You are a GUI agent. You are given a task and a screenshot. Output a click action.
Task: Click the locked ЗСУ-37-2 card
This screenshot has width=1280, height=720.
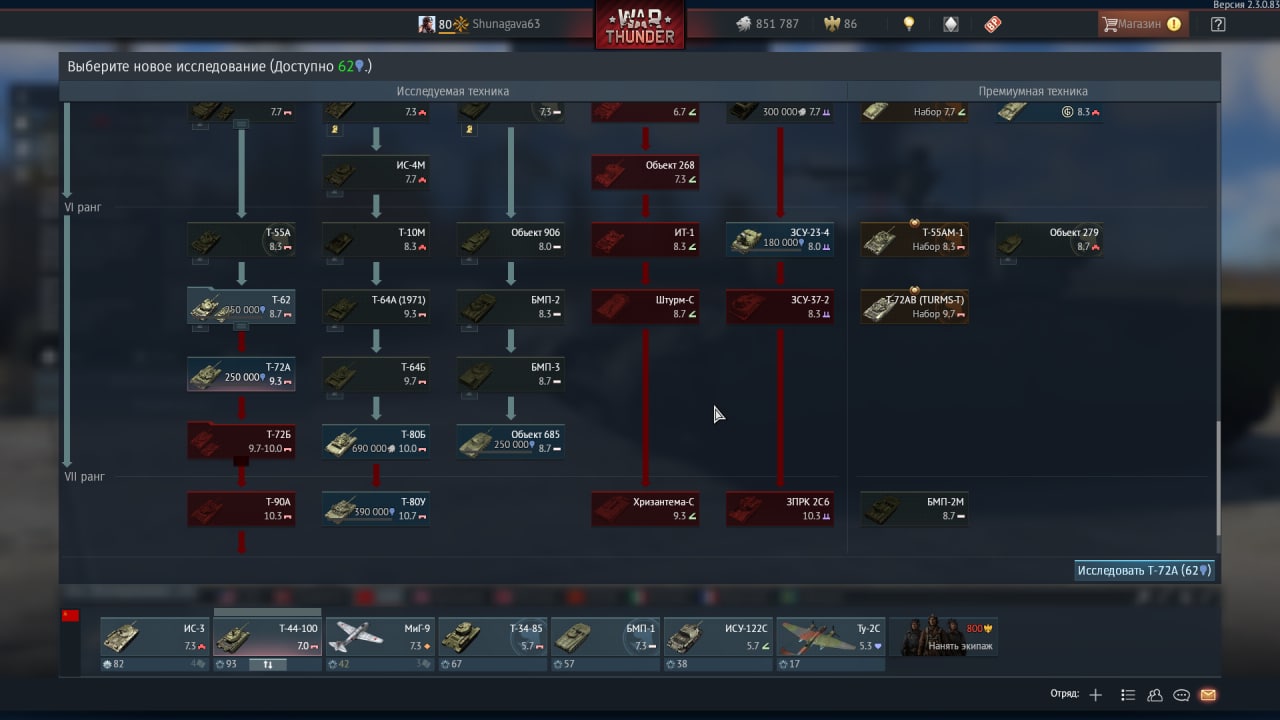click(x=780, y=307)
